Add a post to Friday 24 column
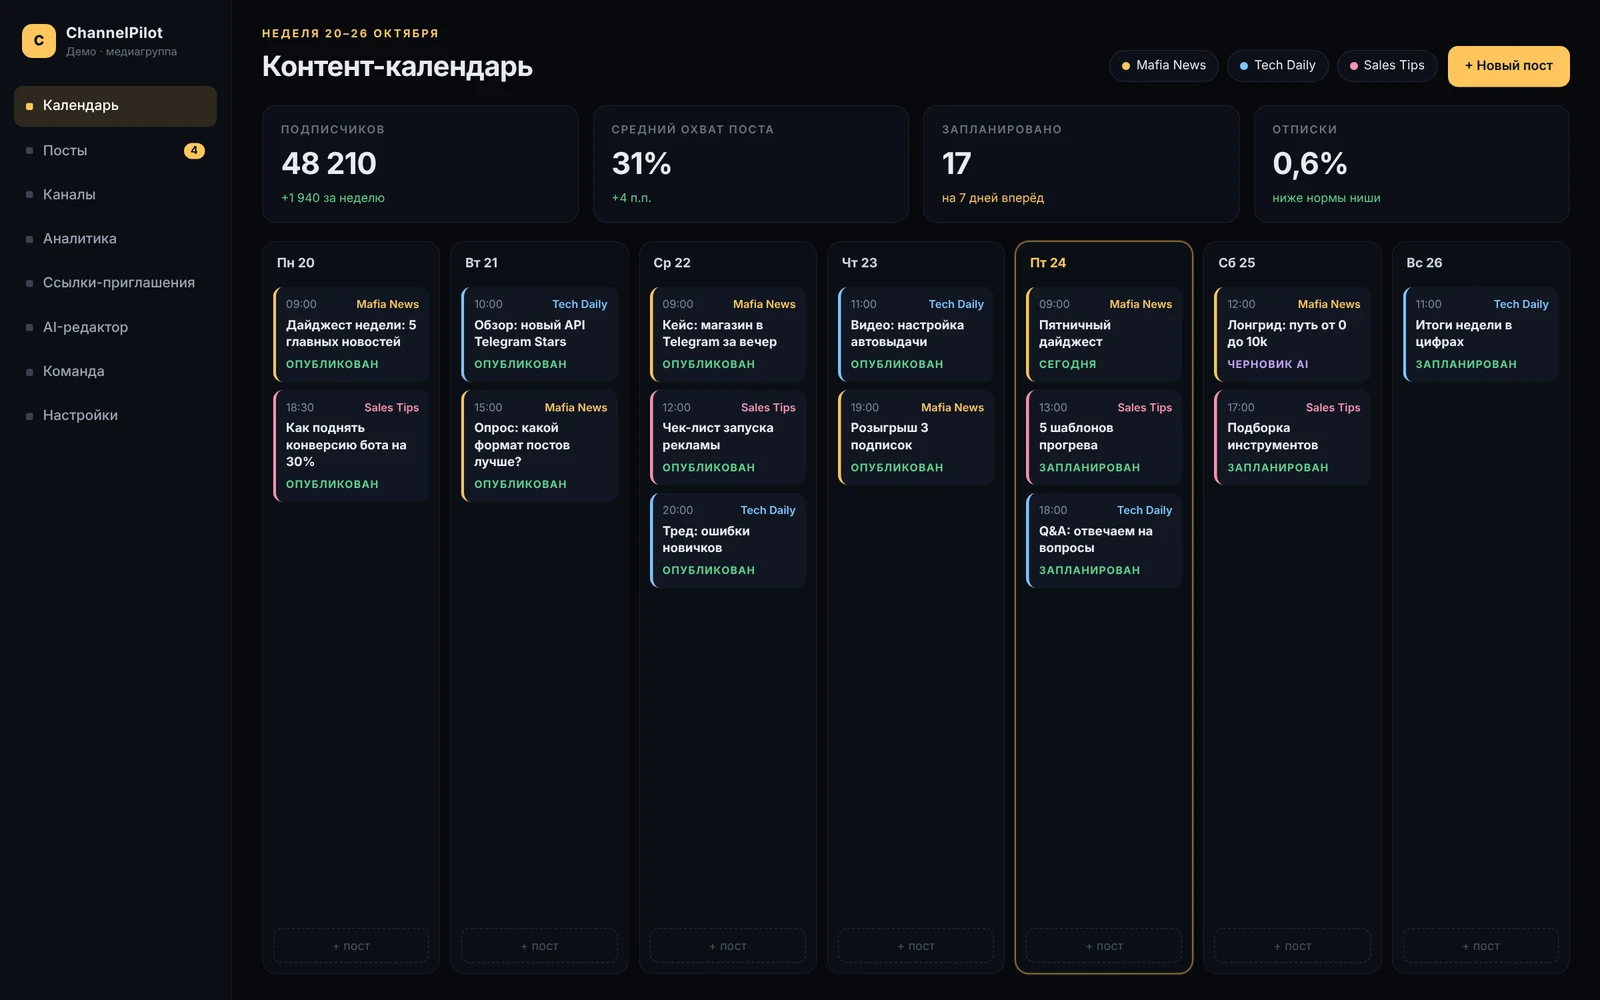Viewport: 1600px width, 1000px height. (x=1104, y=946)
